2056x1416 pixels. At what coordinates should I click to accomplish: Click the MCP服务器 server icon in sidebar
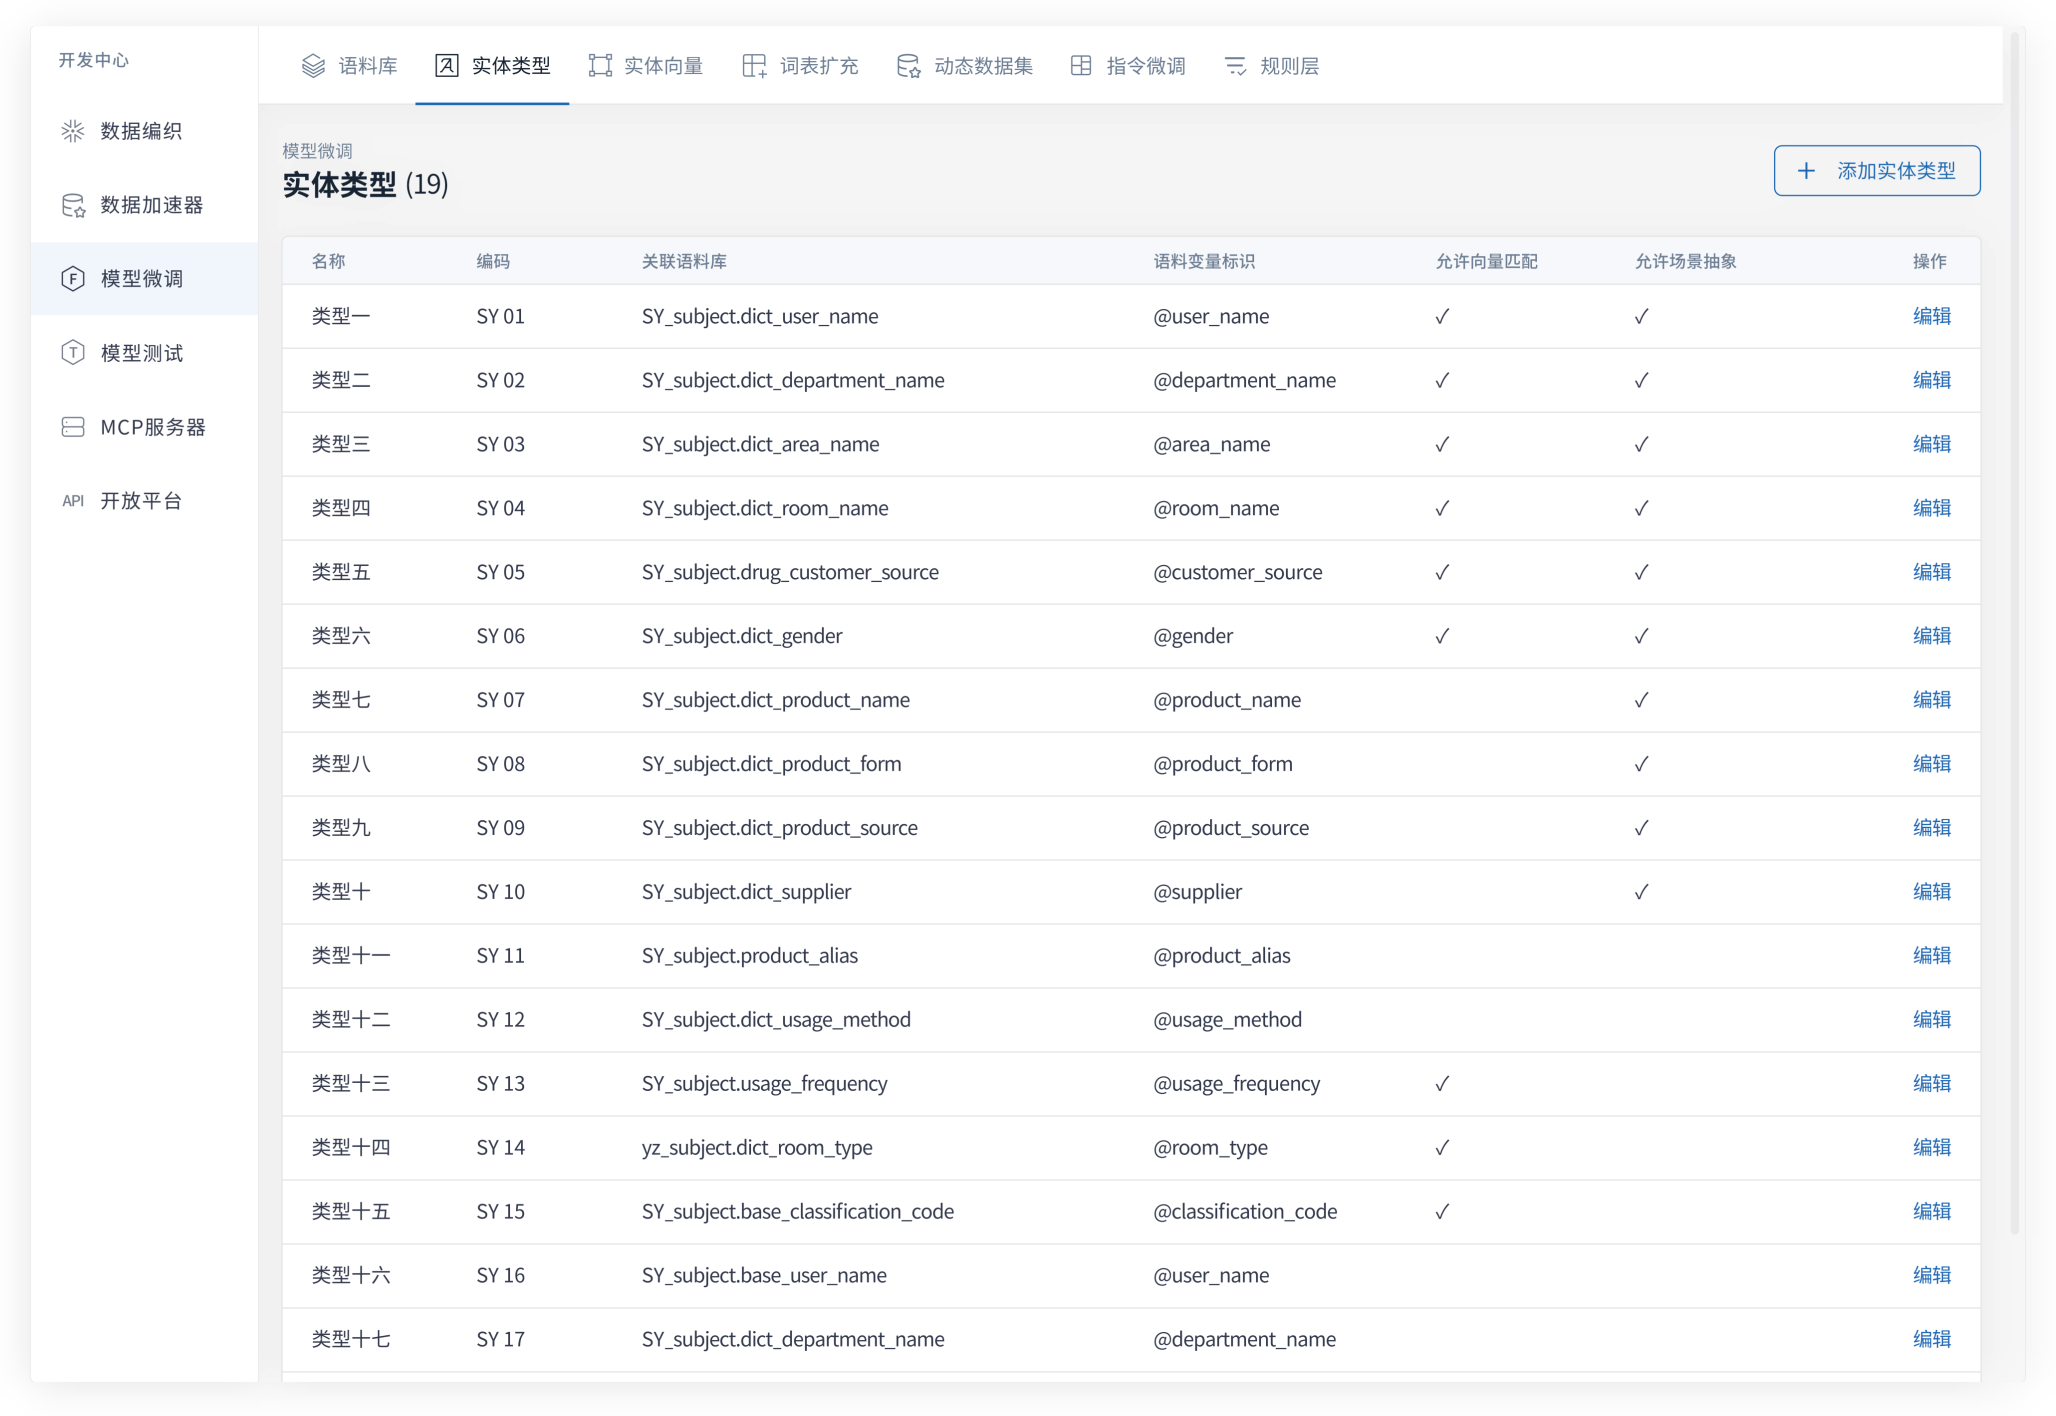(x=73, y=427)
